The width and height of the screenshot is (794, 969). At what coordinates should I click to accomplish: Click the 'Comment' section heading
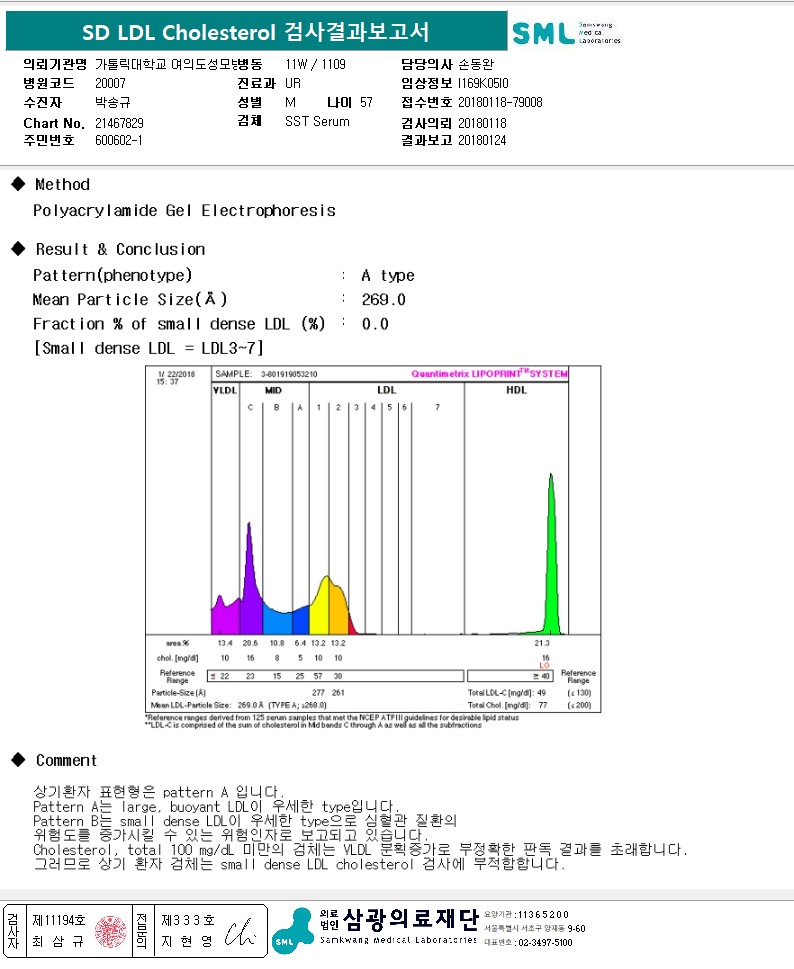pyautogui.click(x=66, y=760)
